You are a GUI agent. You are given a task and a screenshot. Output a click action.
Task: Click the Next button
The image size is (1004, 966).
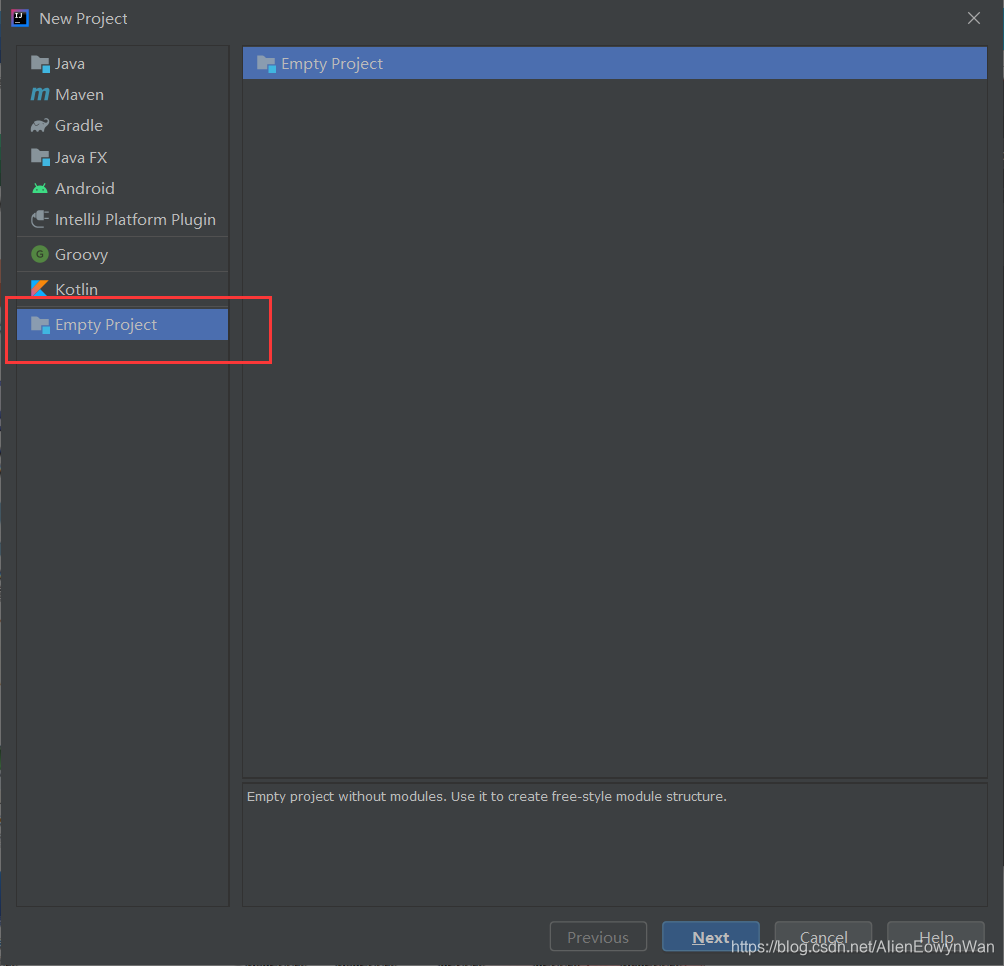coord(711,937)
